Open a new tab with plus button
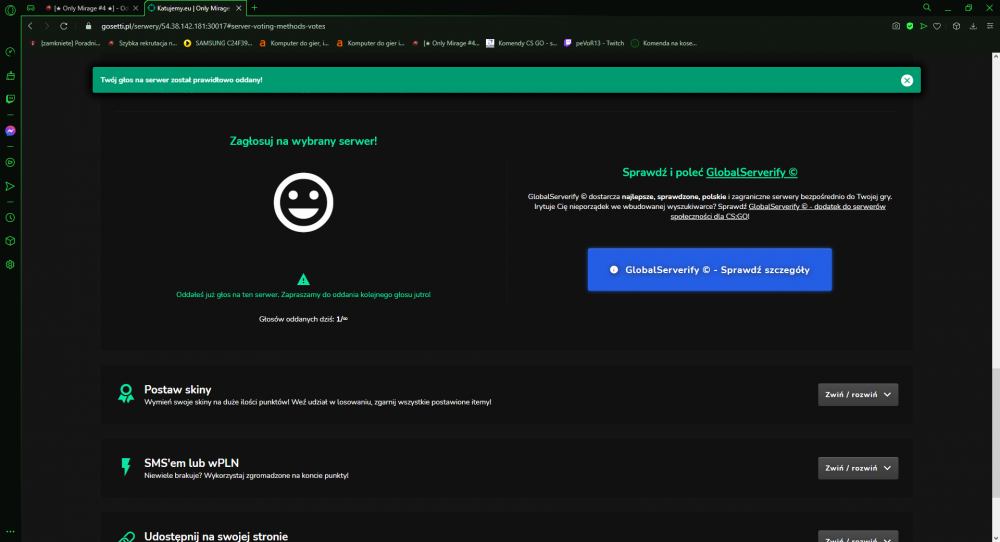The height and width of the screenshot is (542, 1000). pos(254,8)
